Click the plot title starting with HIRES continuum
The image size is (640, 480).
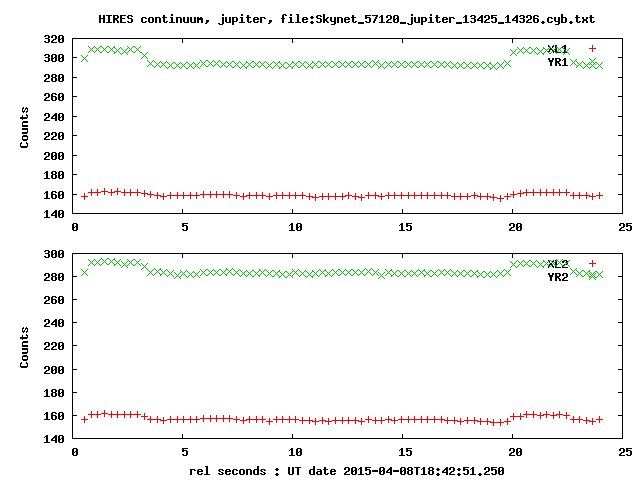pos(347,19)
